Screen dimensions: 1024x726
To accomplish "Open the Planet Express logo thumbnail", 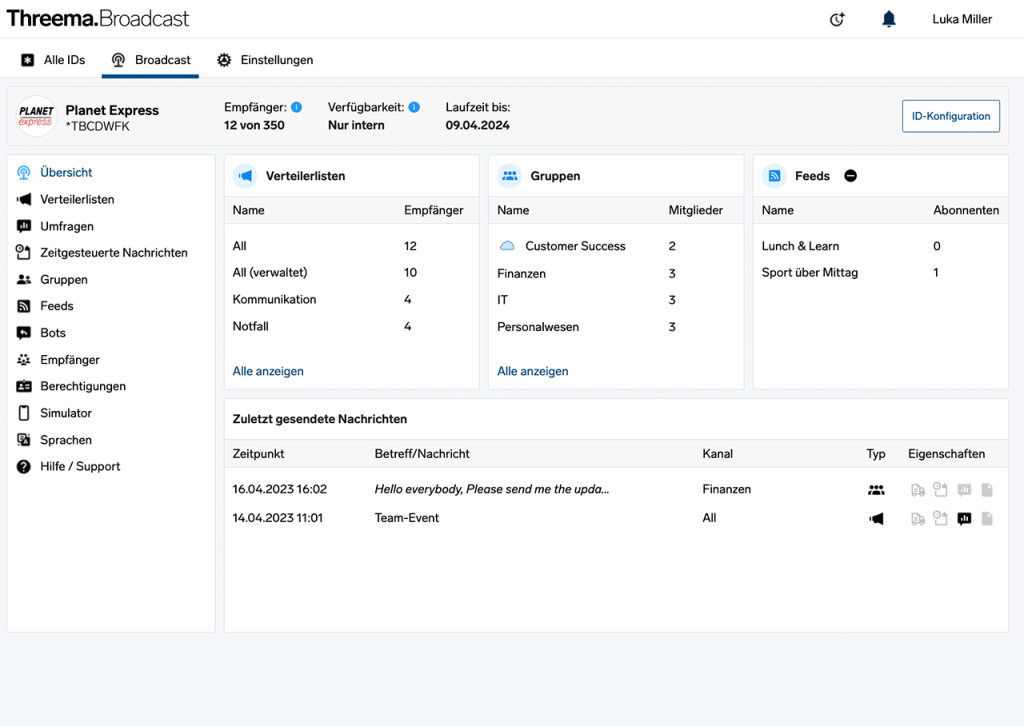I will (37, 116).
